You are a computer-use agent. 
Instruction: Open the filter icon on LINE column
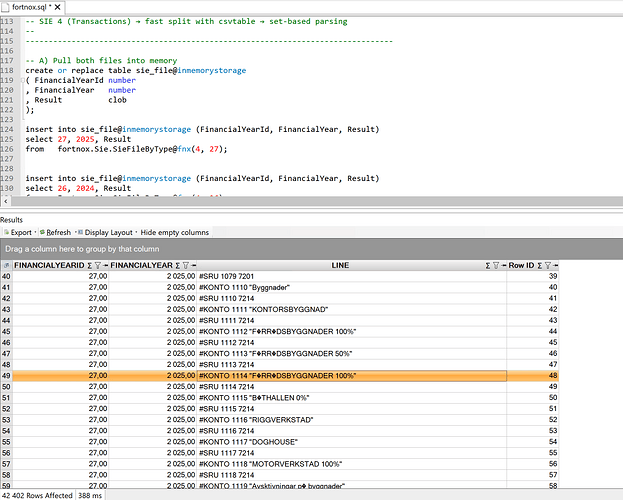click(x=496, y=265)
